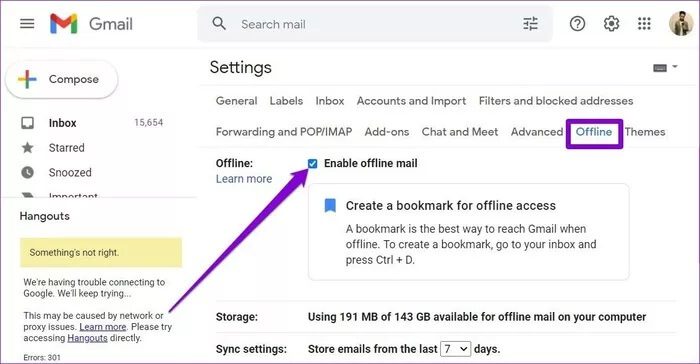Screen dimensions: 700x364
Task: Click Learn more under Offline
Action: click(244, 179)
